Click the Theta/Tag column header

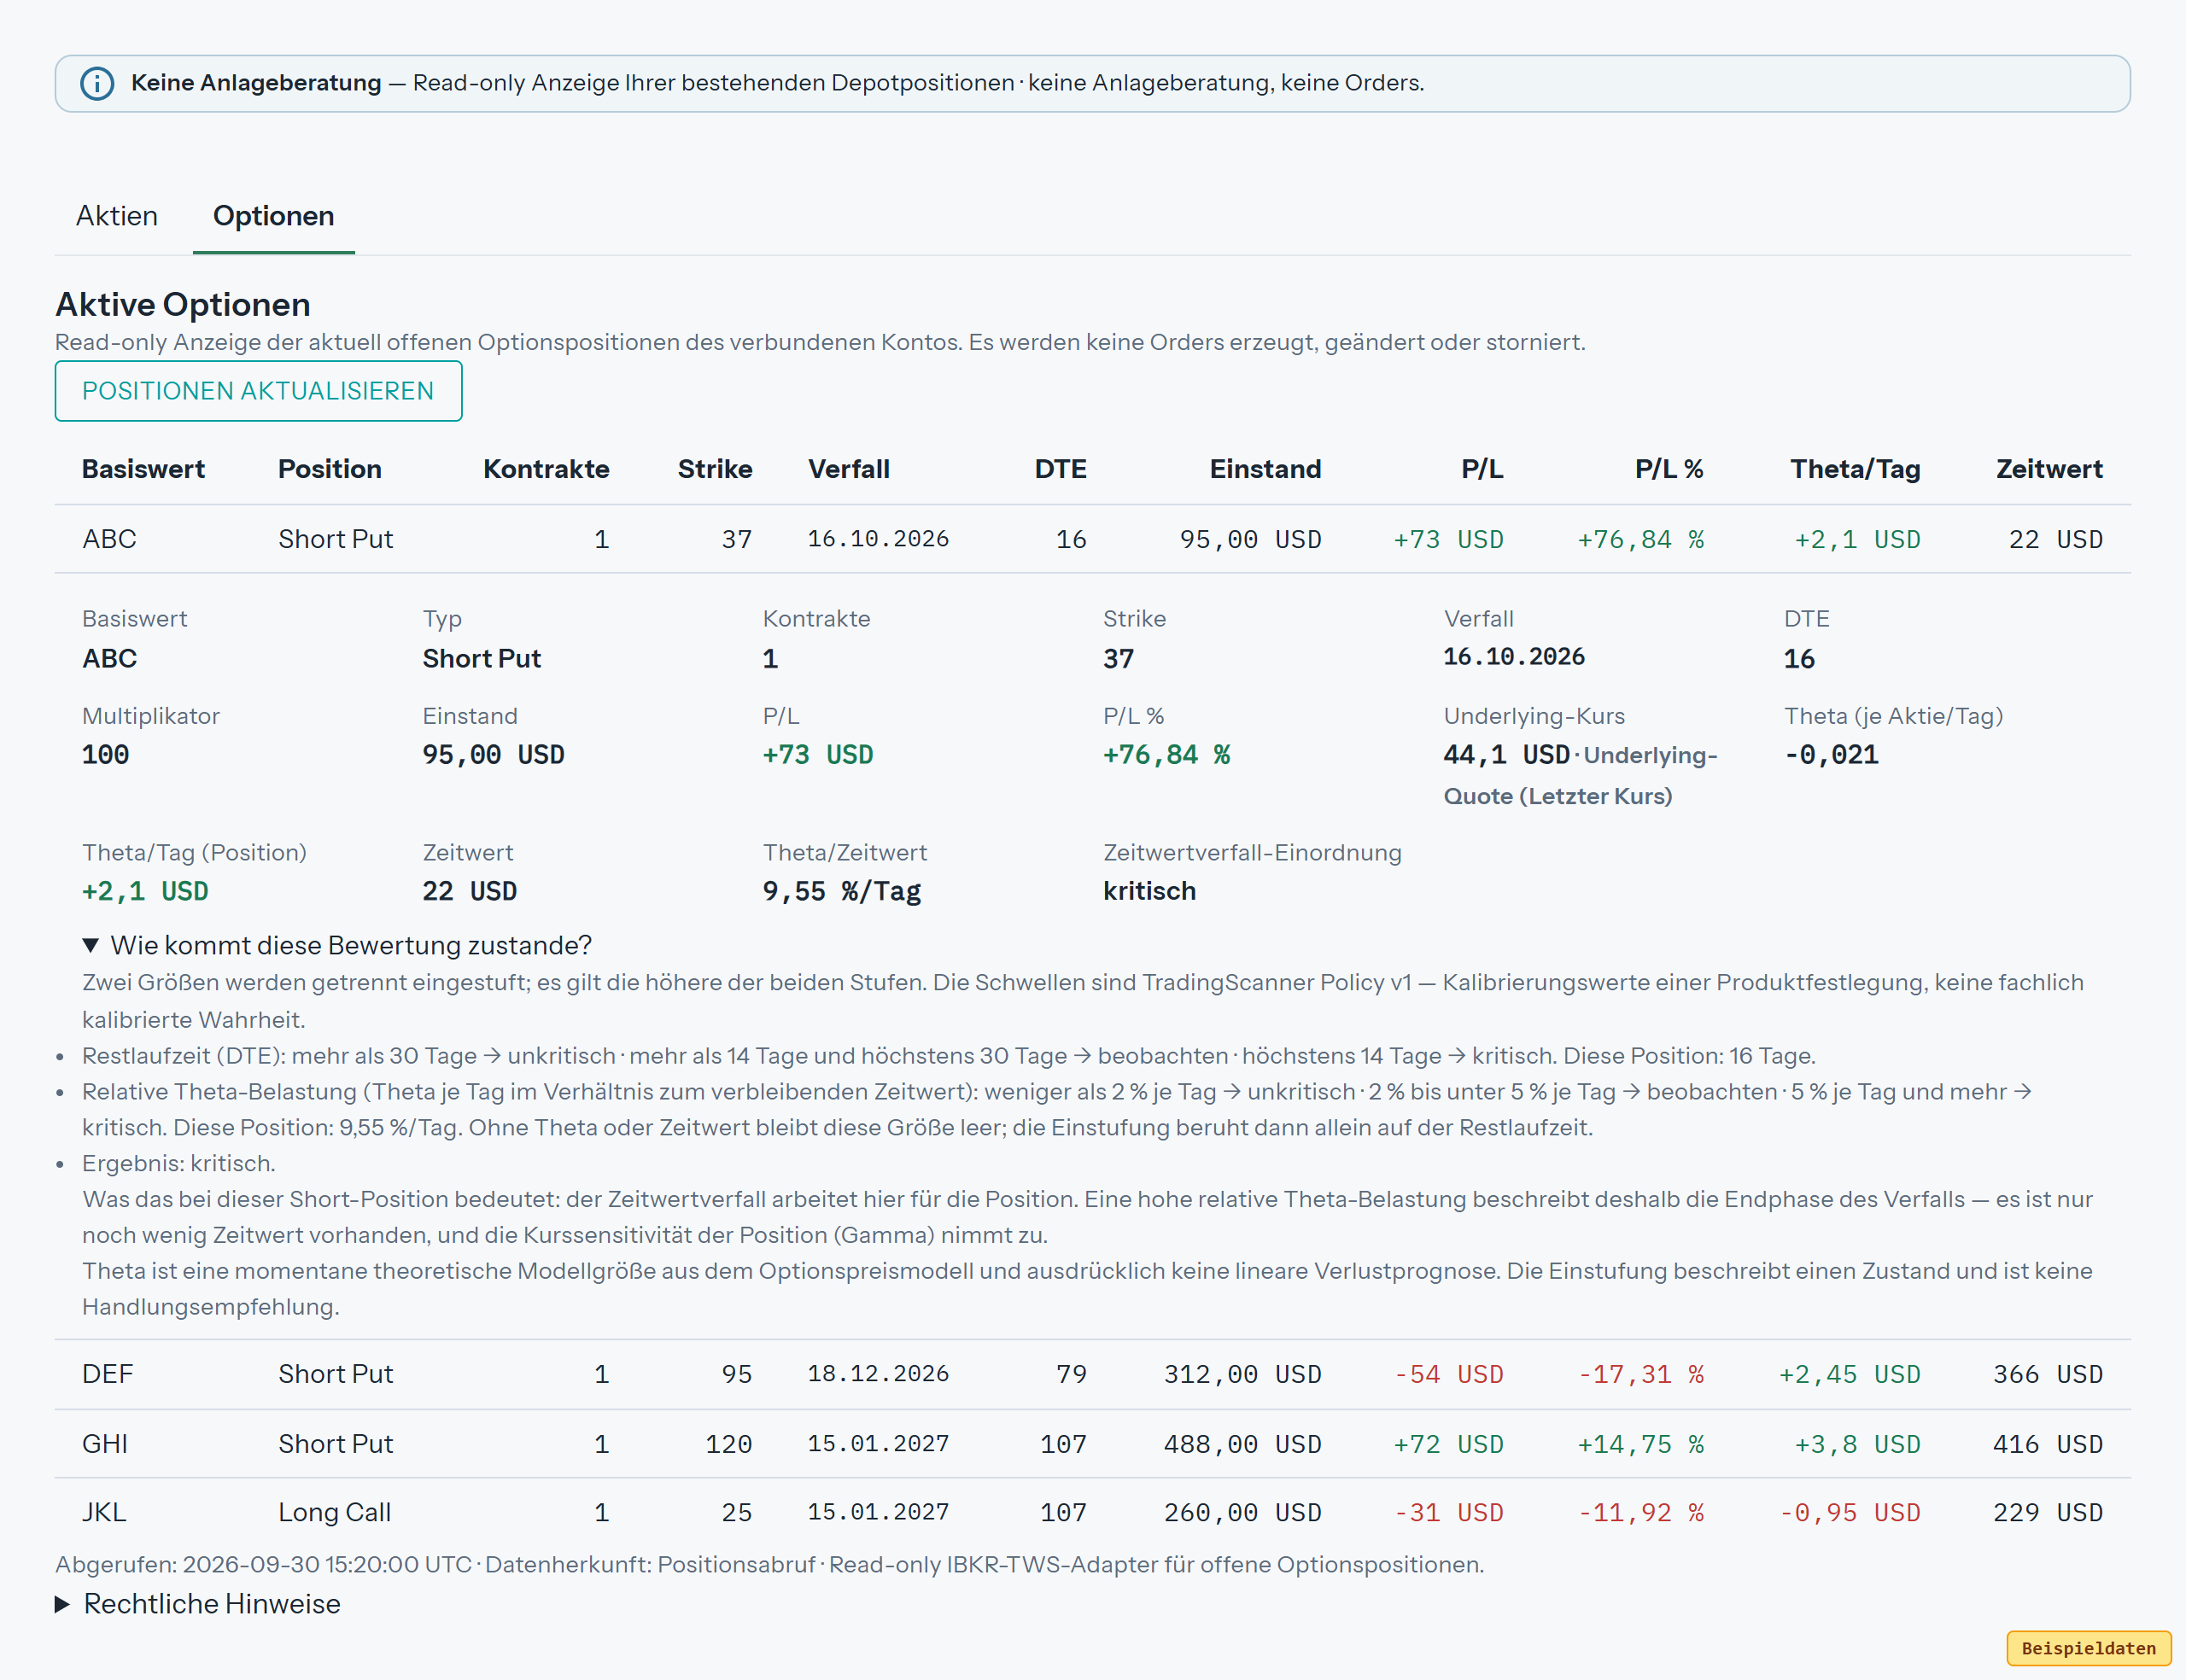tap(1855, 469)
